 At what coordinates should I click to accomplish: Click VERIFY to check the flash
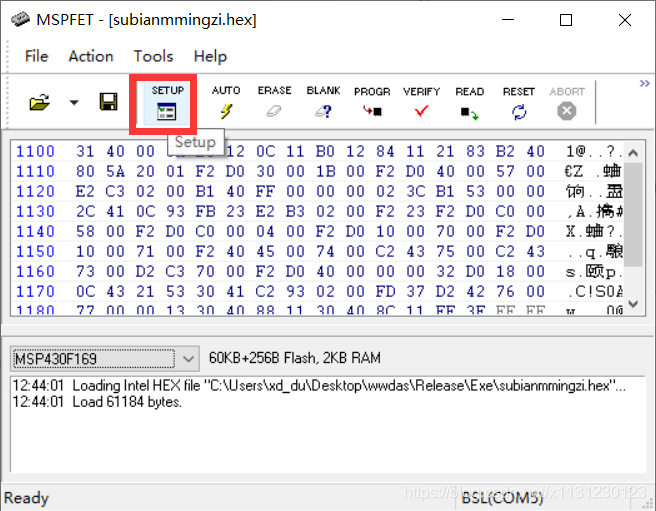point(421,104)
